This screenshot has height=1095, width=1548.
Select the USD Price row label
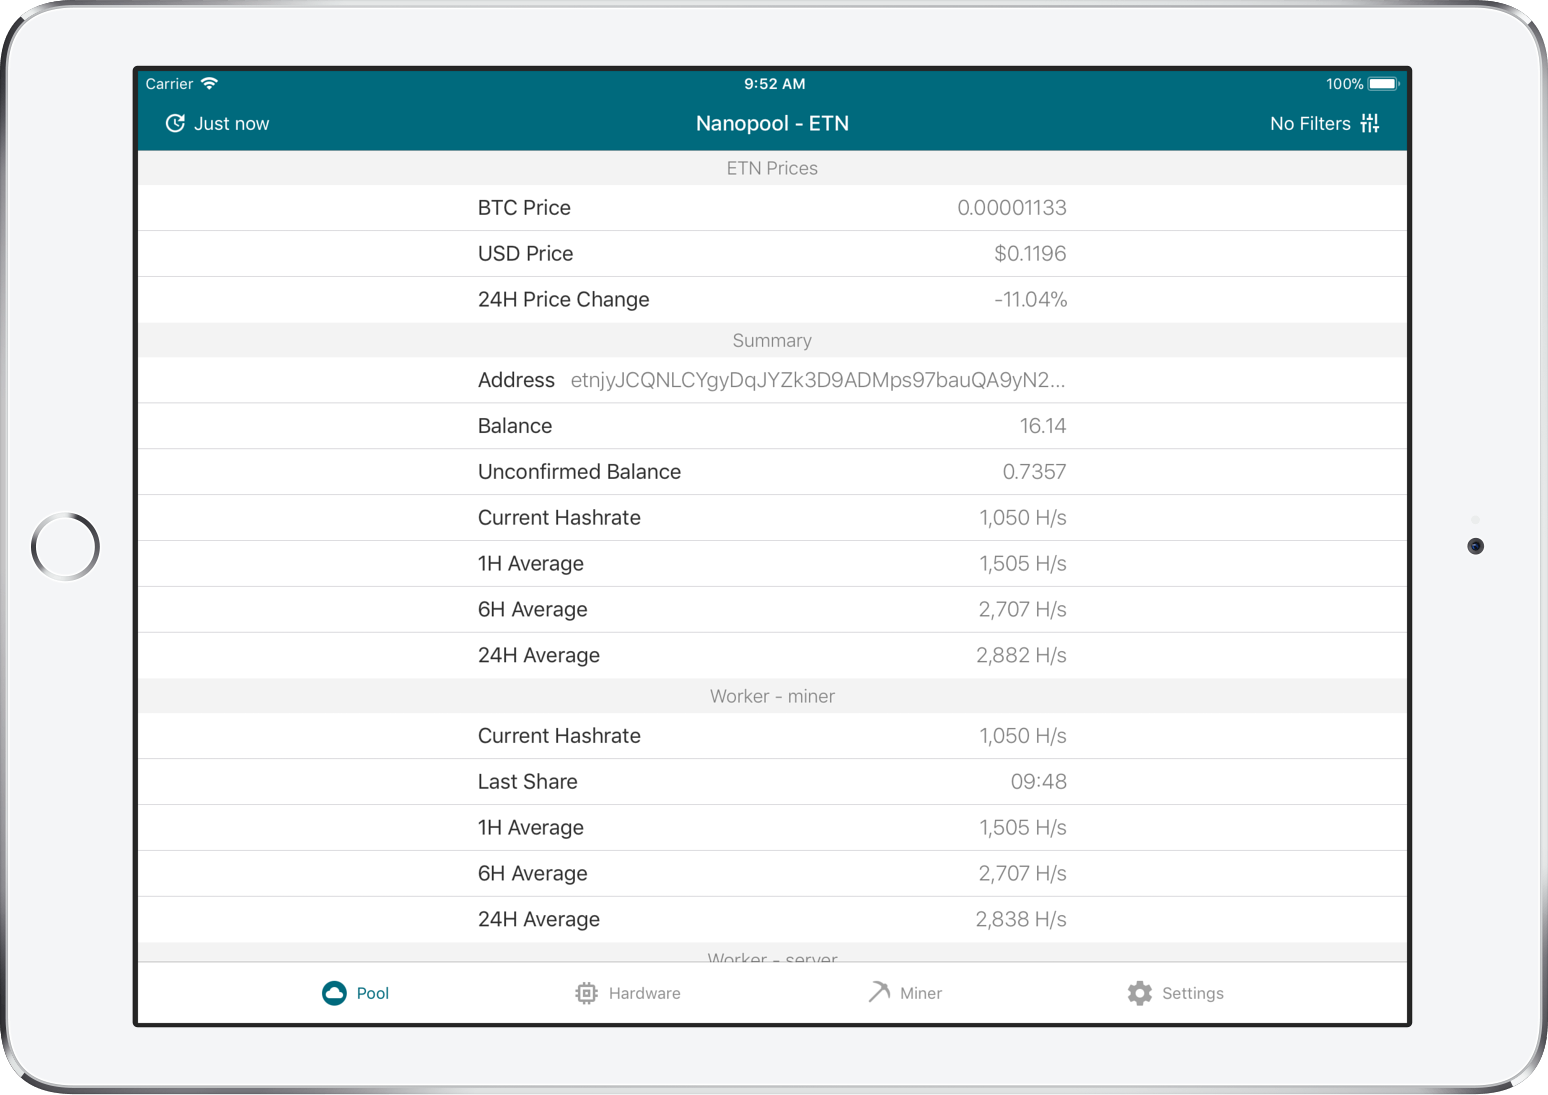(526, 254)
